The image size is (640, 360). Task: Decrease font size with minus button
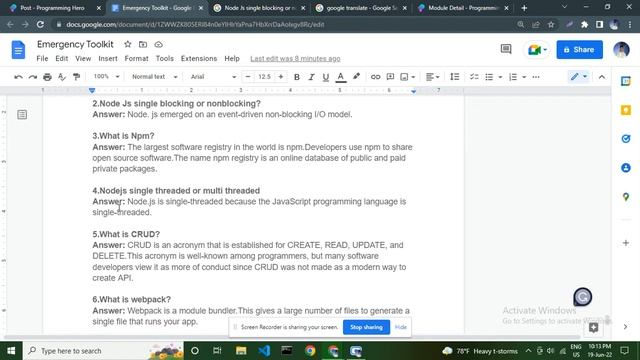coord(248,77)
